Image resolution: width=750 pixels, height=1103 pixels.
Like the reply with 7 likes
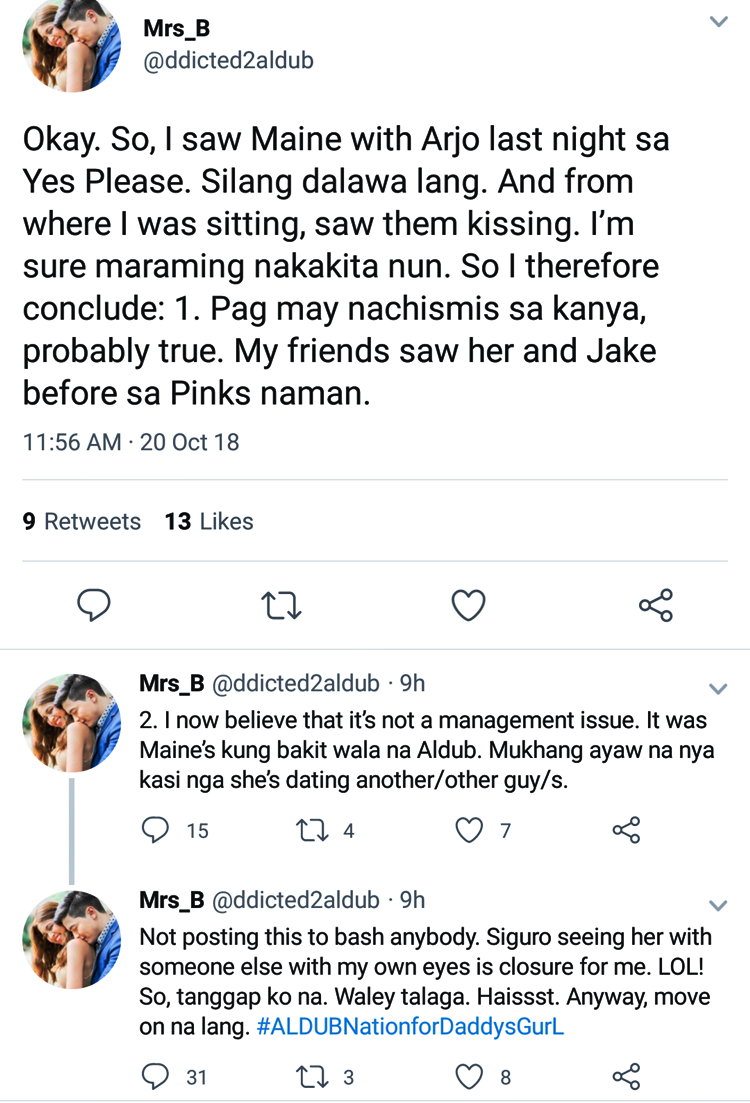pos(469,830)
